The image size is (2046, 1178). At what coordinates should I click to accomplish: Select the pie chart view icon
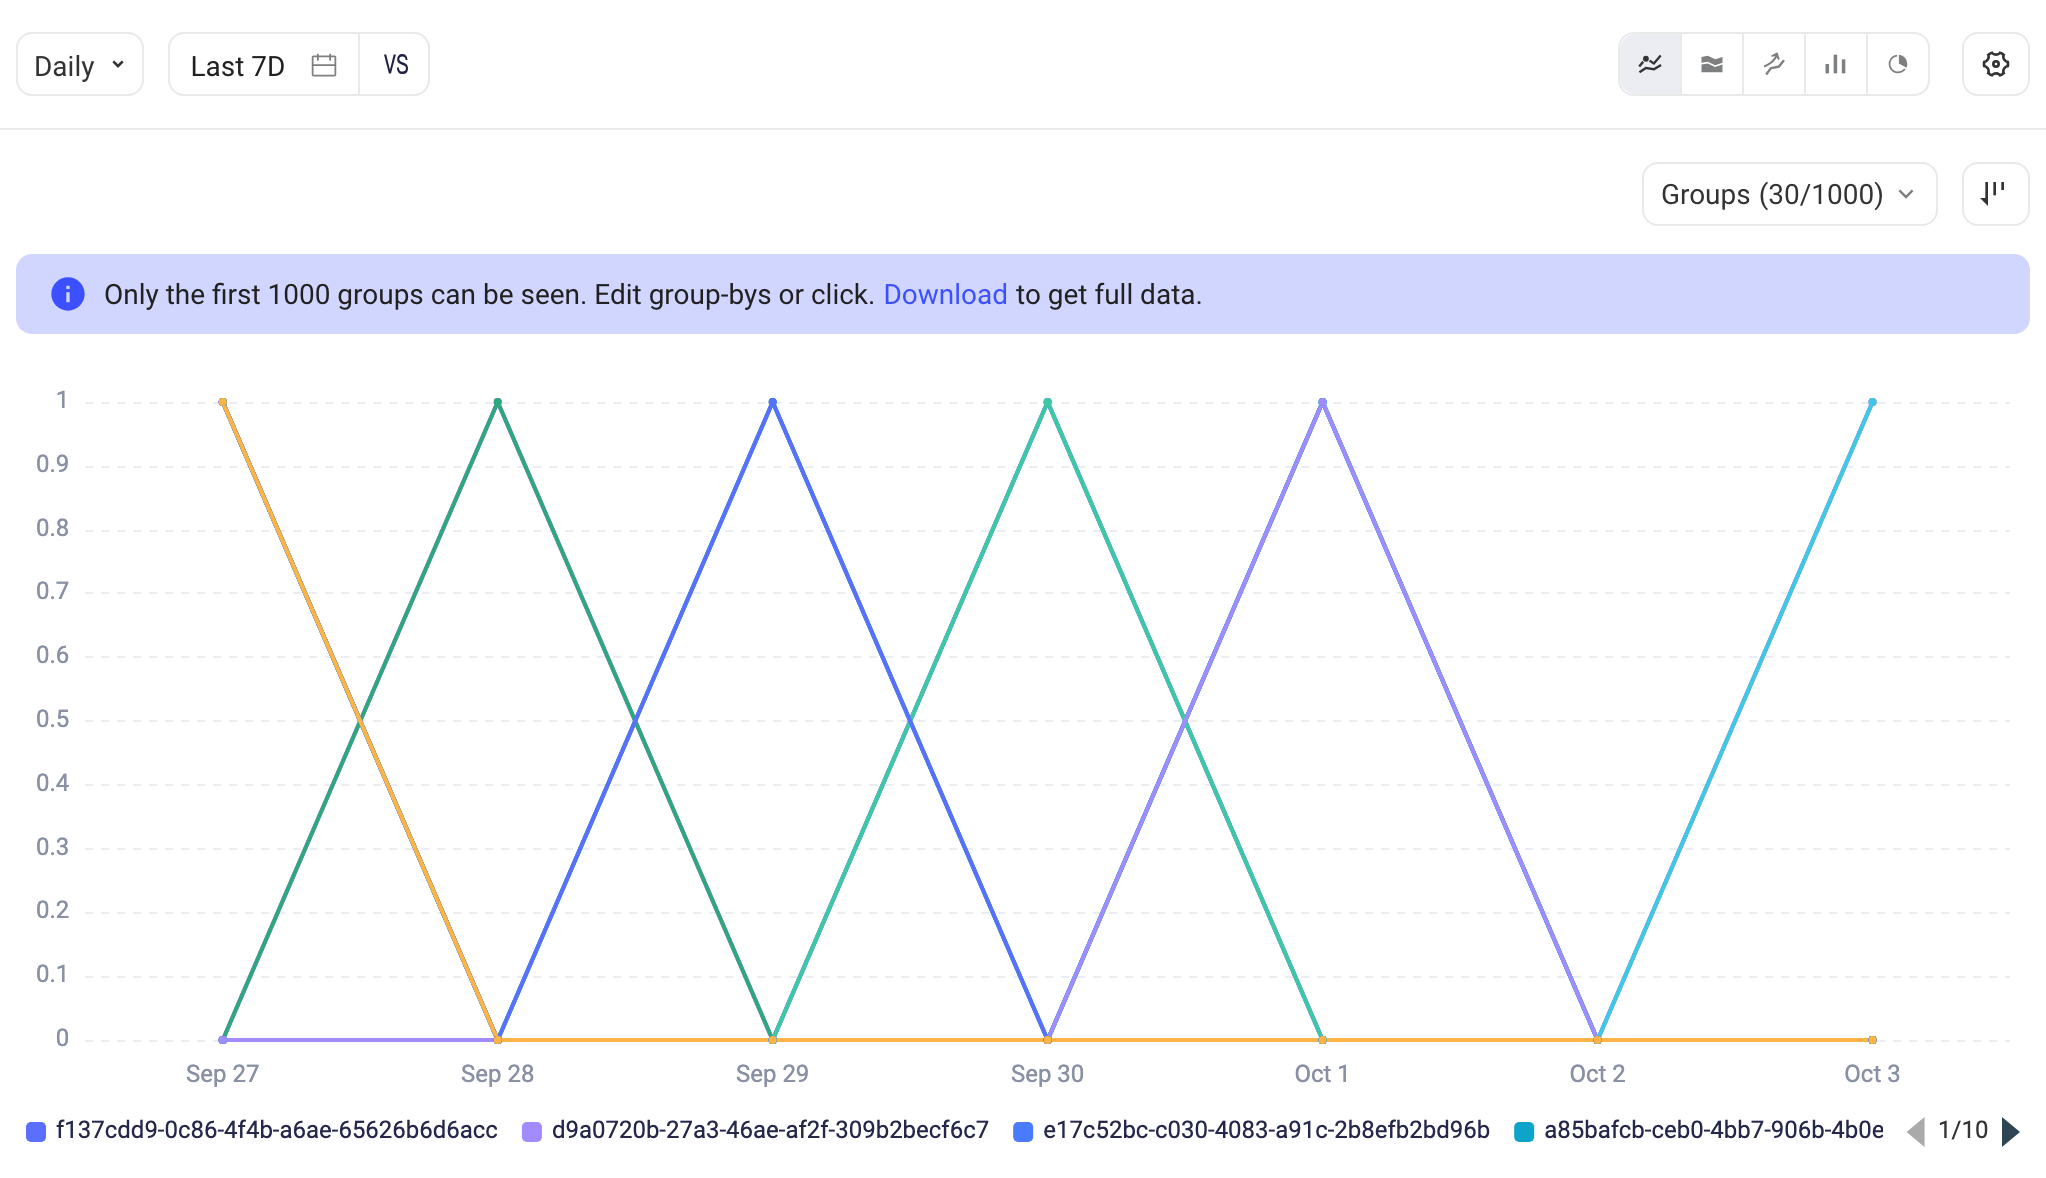(1898, 64)
